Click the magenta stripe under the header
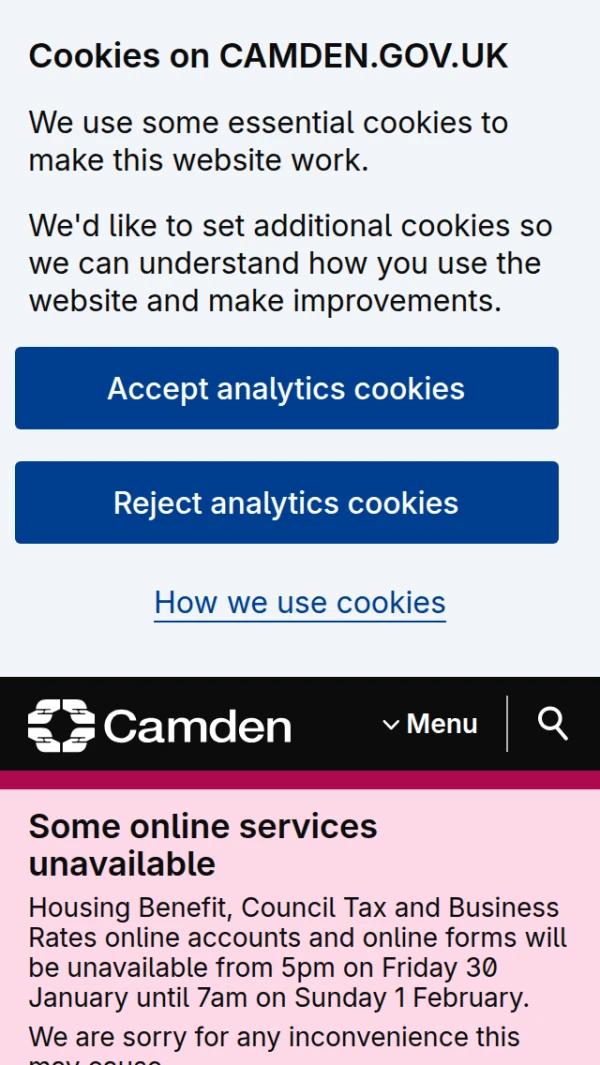 click(300, 779)
